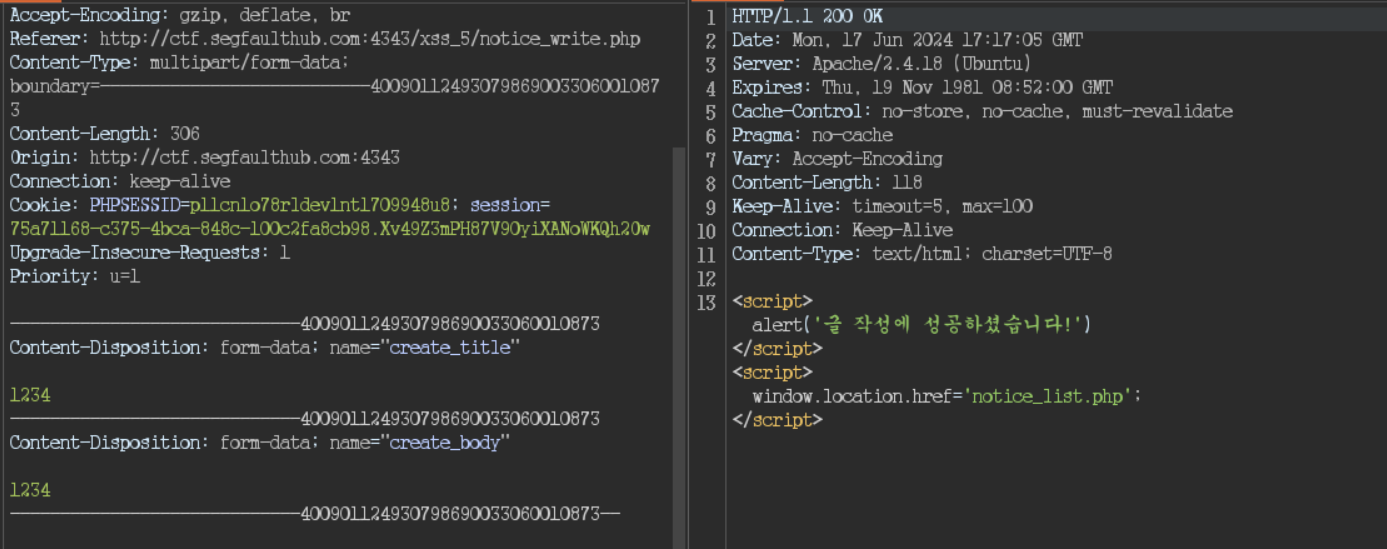Select the Pragma: no-cache header line

812,136
